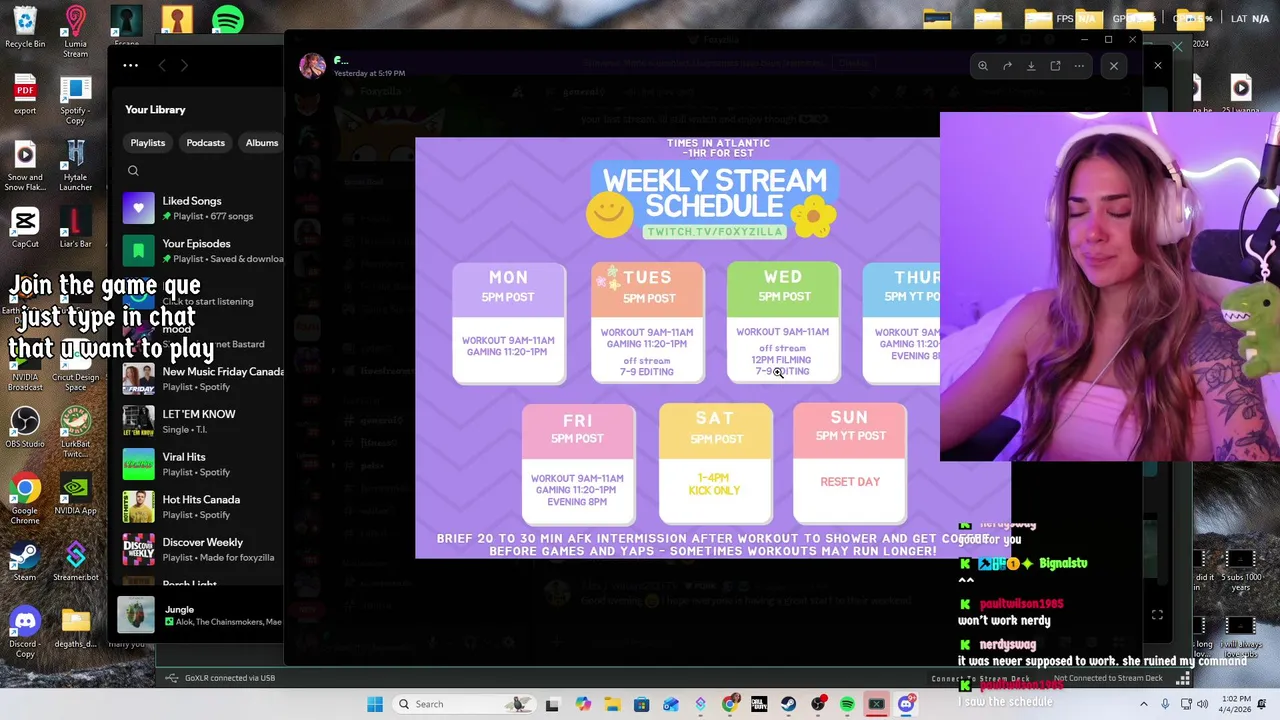The width and height of the screenshot is (1280, 720).
Task: Open the Recycle Bin desktop icon
Action: (x=25, y=28)
